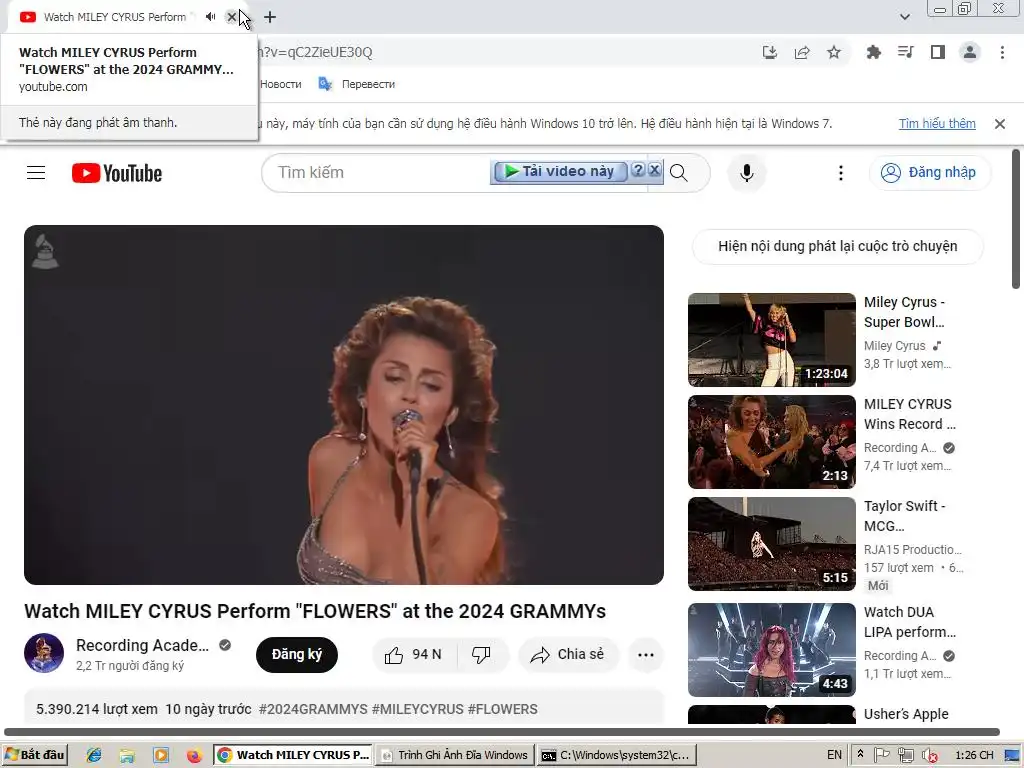Image resolution: width=1024 pixels, height=768 pixels.
Task: Open the MILEY CYRUS Wins Record thumbnail
Action: [x=771, y=441]
